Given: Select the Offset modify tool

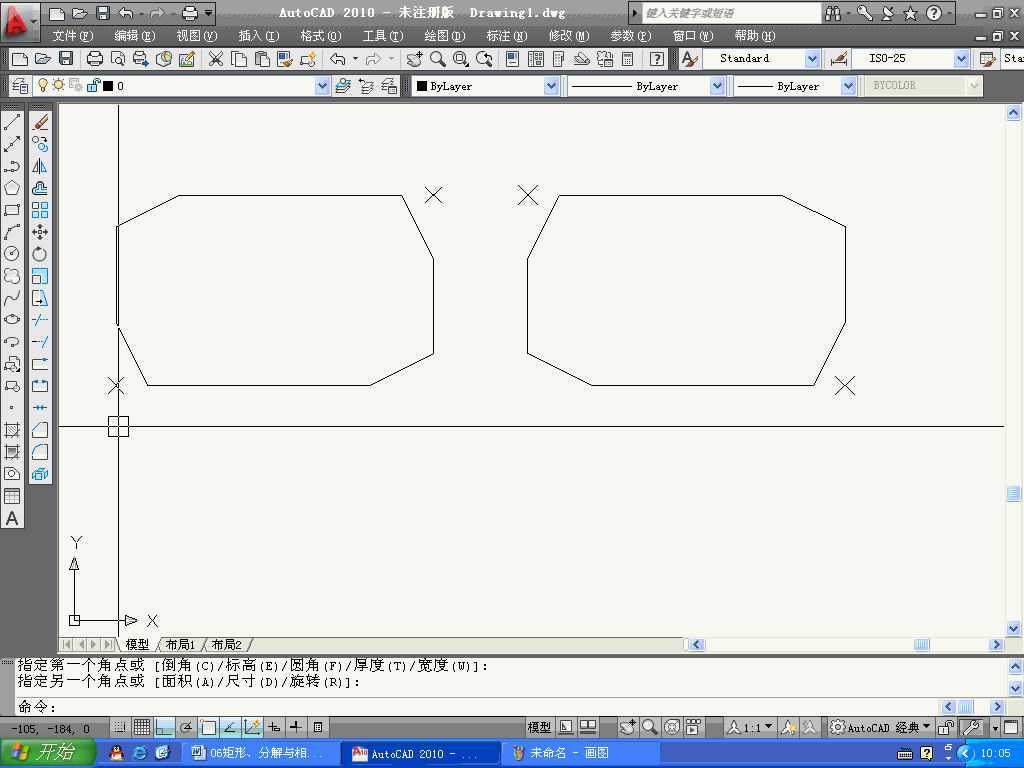Looking at the screenshot, I should tap(40, 188).
